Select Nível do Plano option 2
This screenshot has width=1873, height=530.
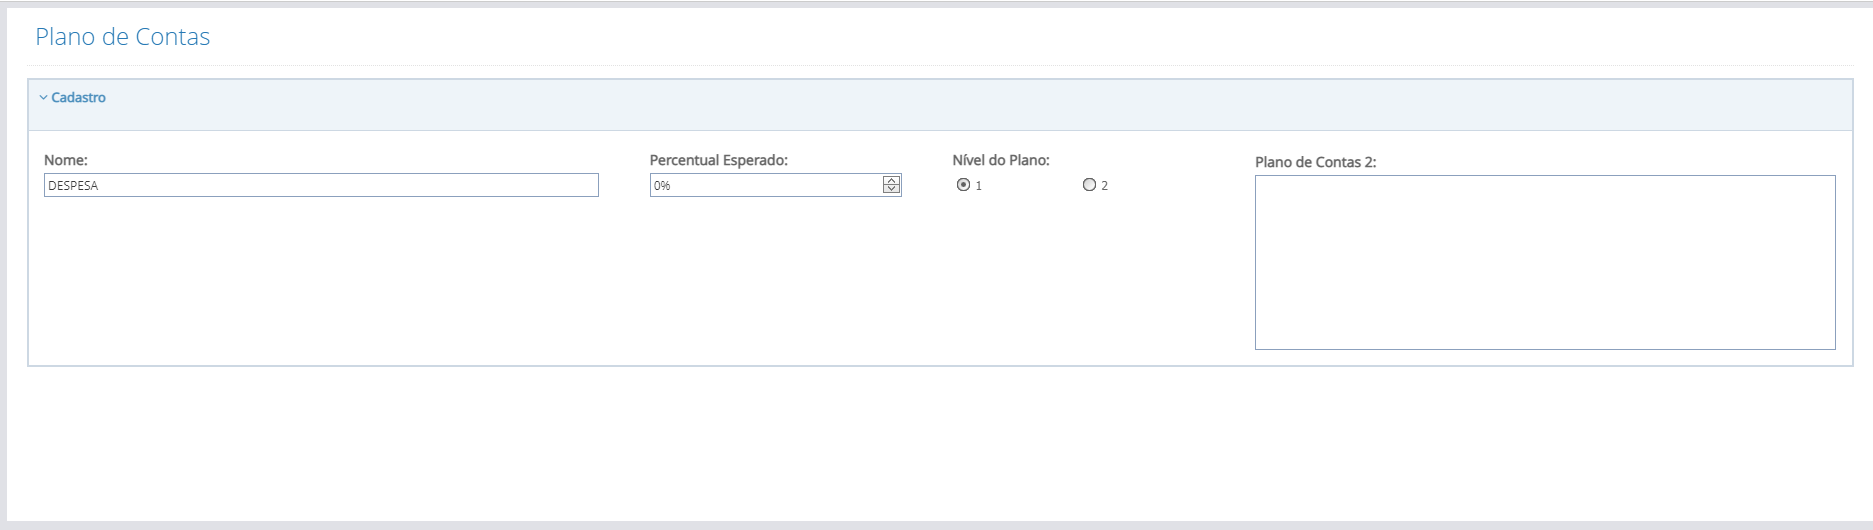(1089, 185)
